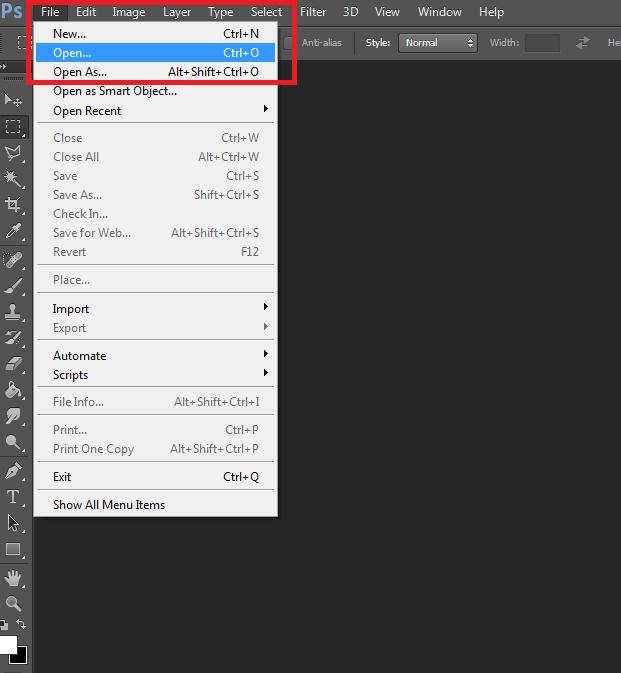Click Exit in the File menu
621x673 pixels.
pyautogui.click(x=62, y=477)
